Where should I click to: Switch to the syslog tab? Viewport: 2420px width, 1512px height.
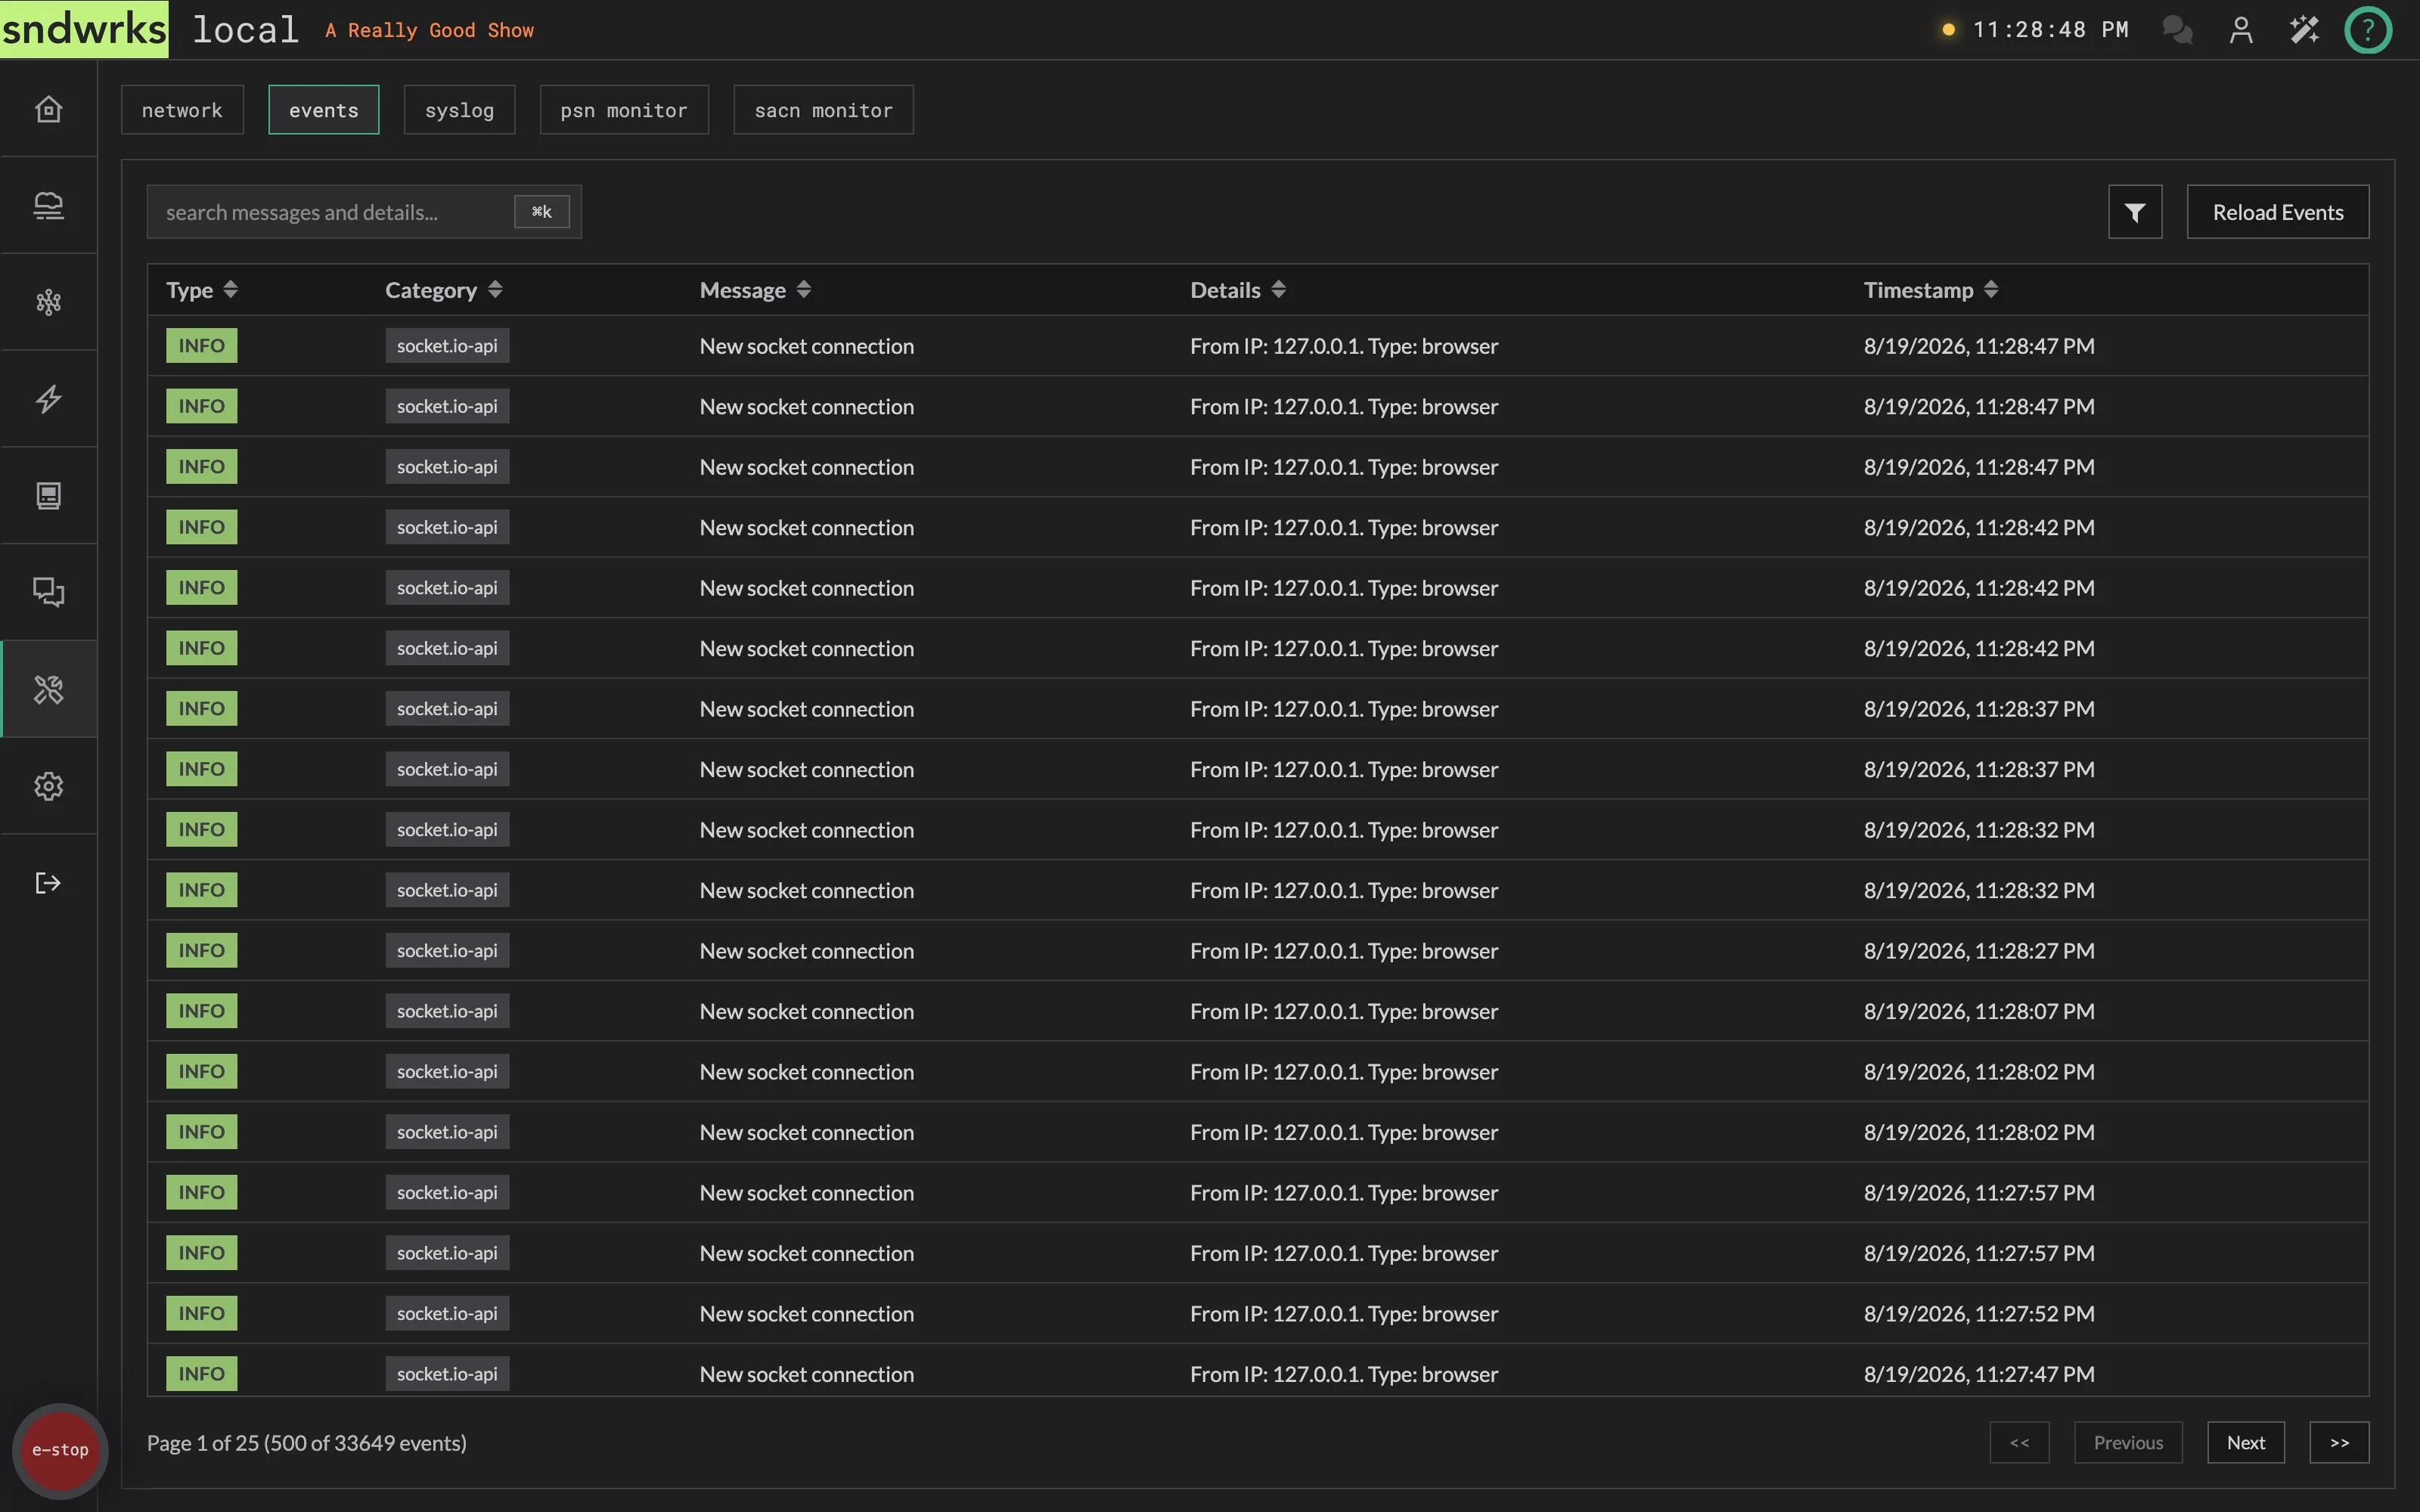[x=460, y=110]
